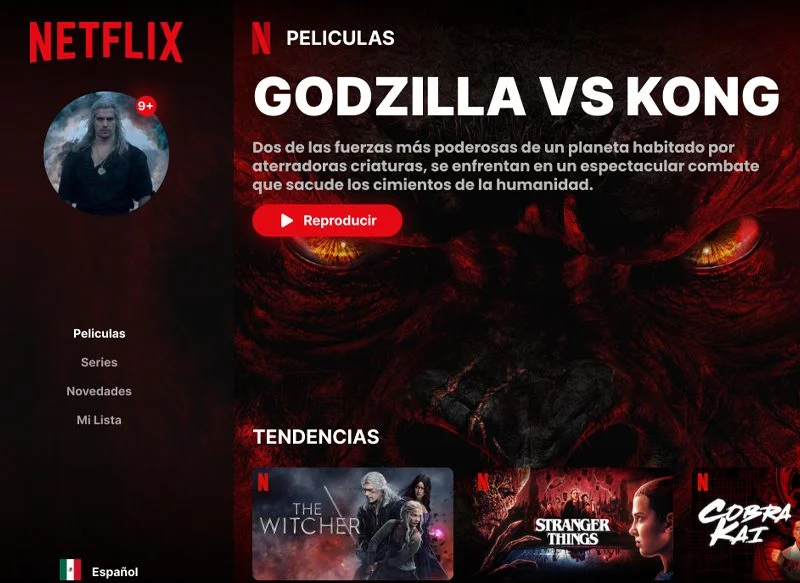800x583 pixels.
Task: Open the 9+ notifications badge
Action: point(145,106)
